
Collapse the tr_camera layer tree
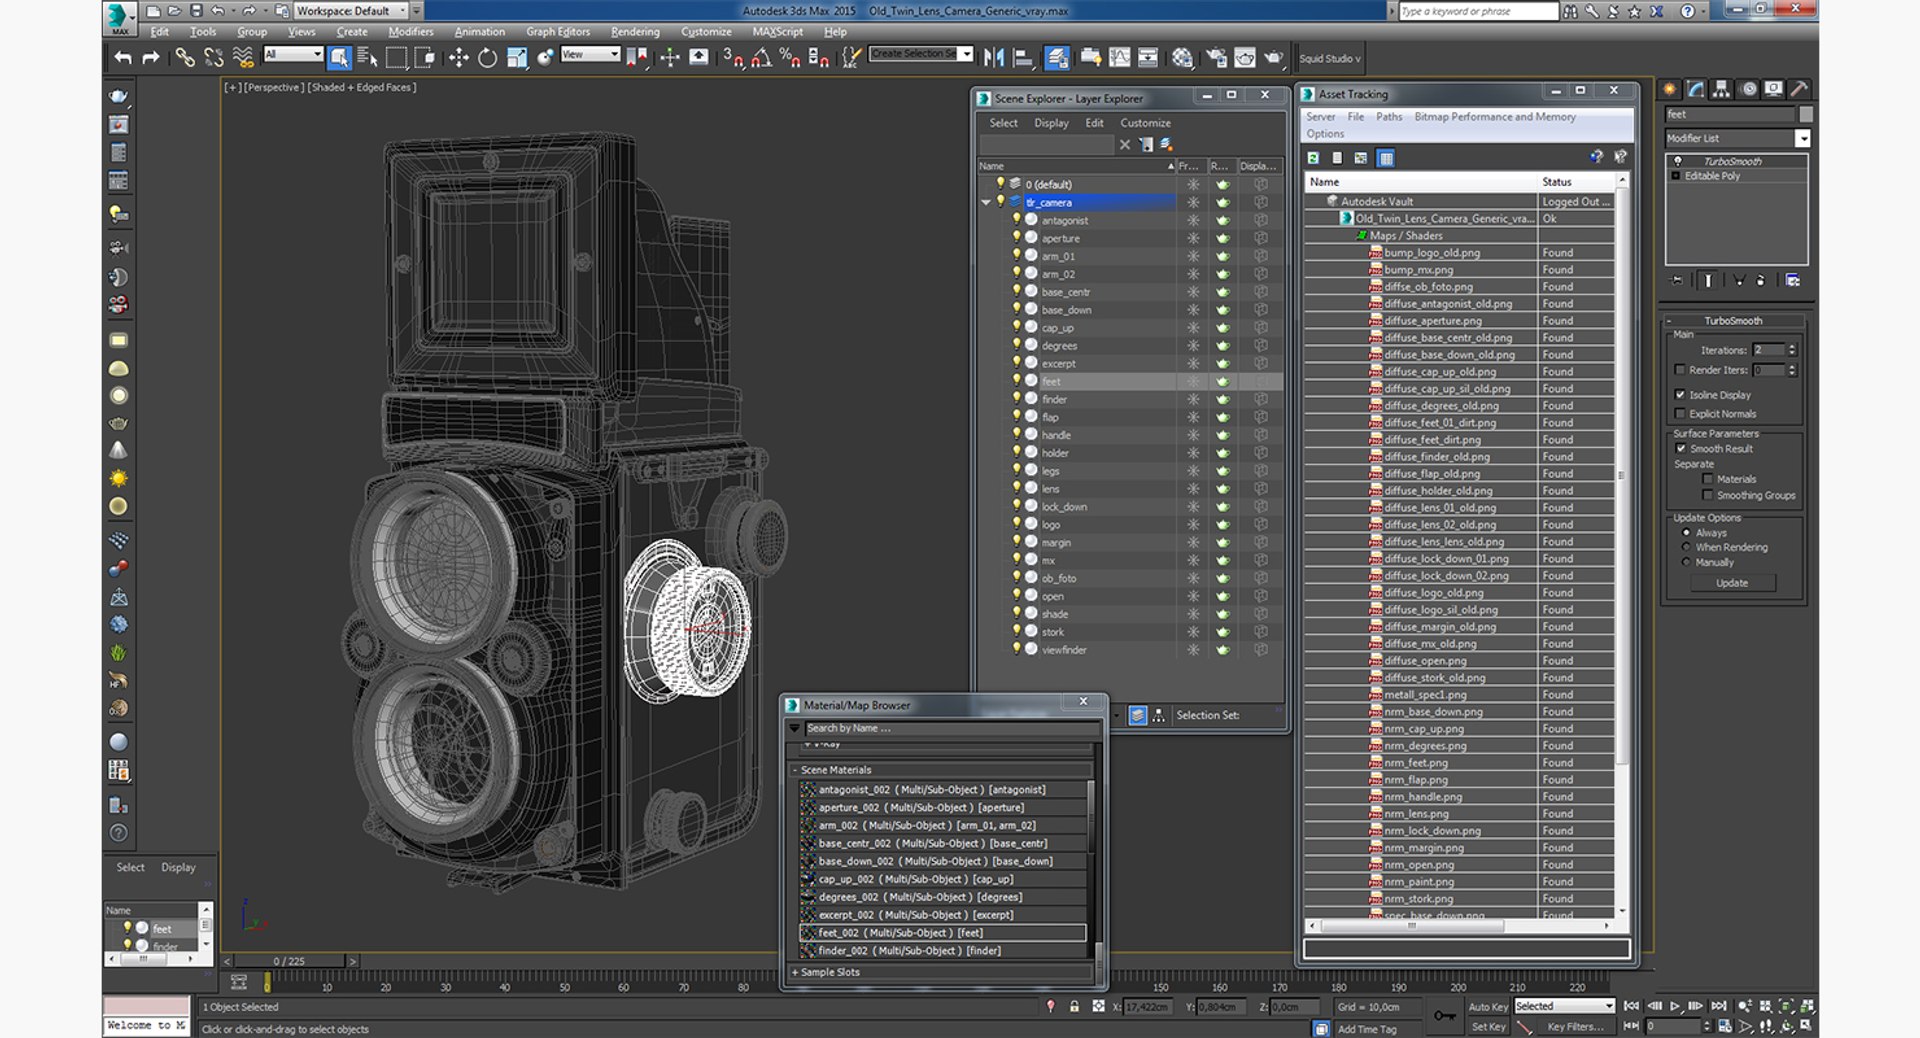(x=986, y=202)
